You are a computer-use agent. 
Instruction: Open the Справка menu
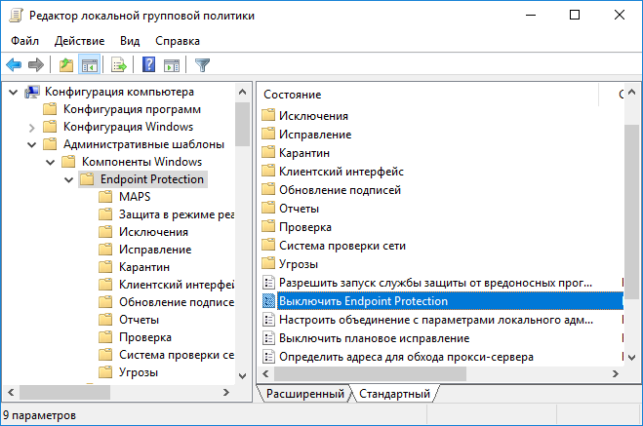(177, 41)
